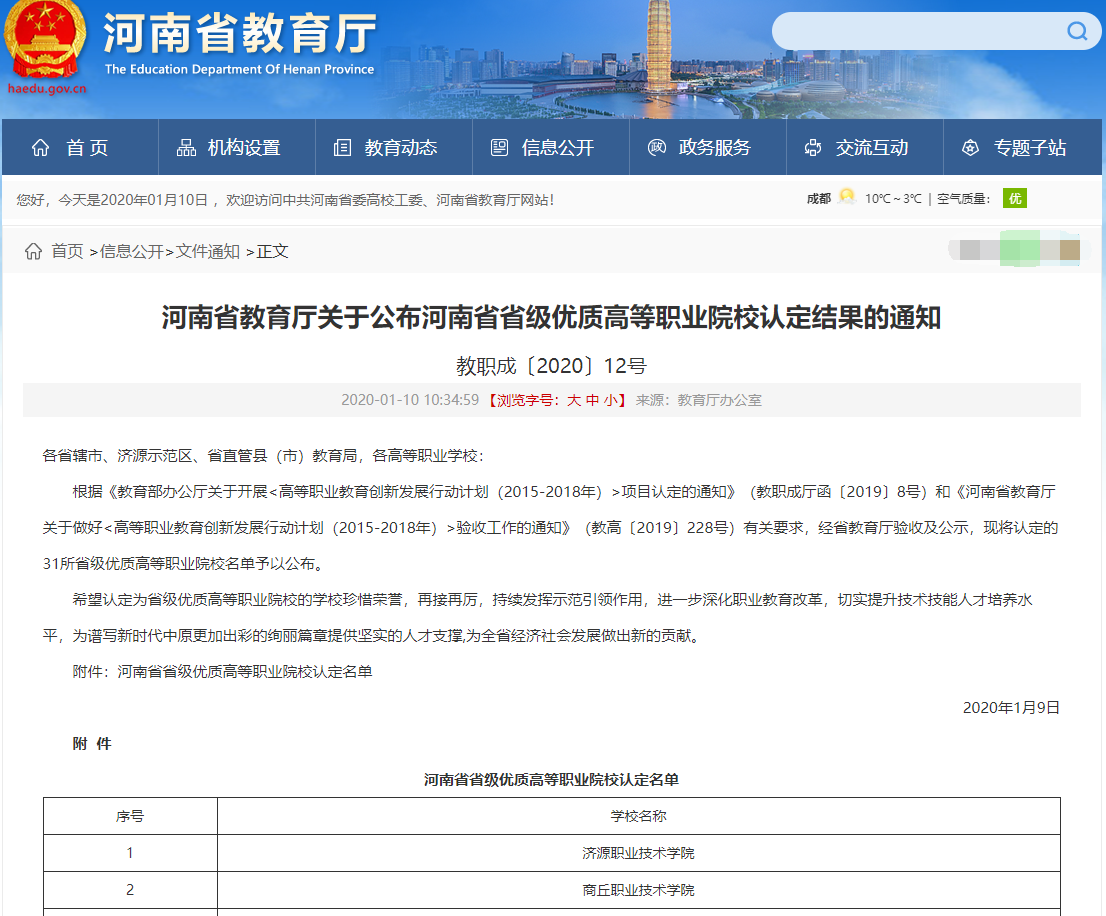The height and width of the screenshot is (916, 1106).
Task: Click the temperature 10℃~3℃ text
Action: pos(893,199)
